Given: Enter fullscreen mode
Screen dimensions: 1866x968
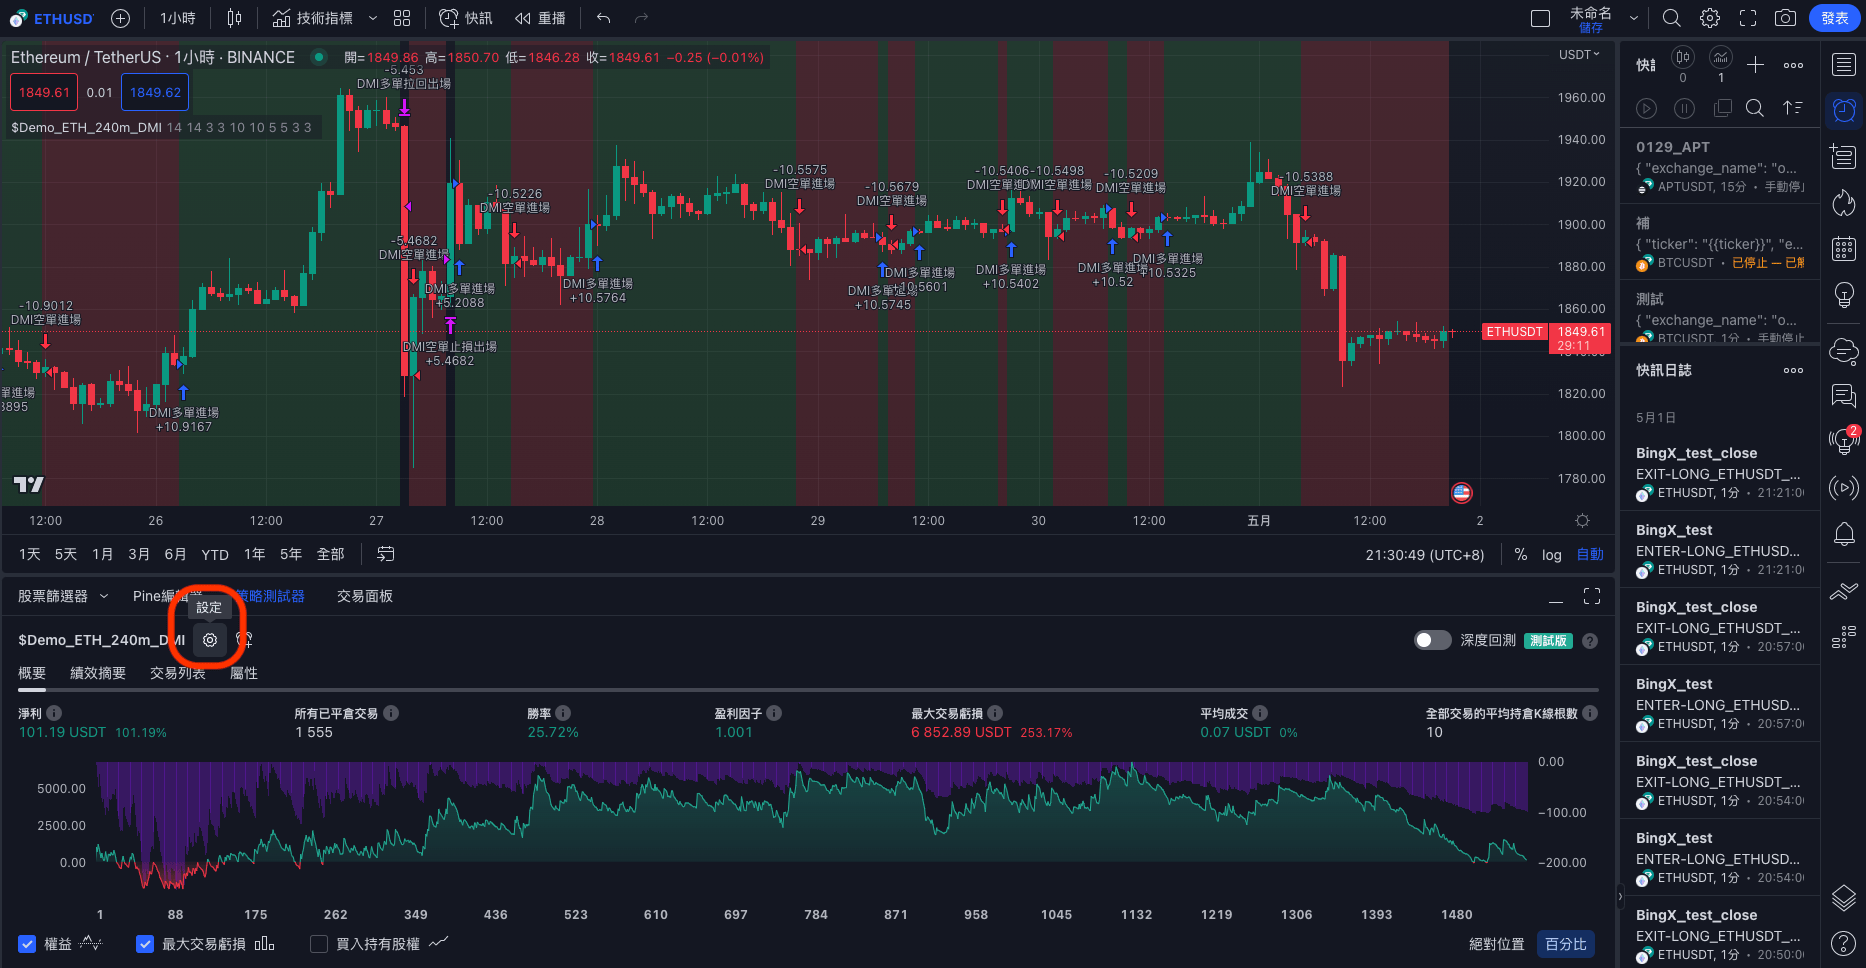Looking at the screenshot, I should 1748,18.
